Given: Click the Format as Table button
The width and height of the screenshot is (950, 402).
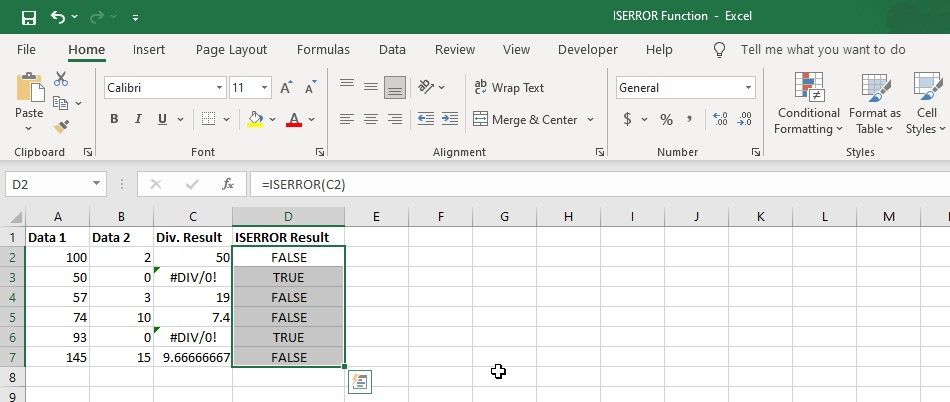Looking at the screenshot, I should 874,103.
